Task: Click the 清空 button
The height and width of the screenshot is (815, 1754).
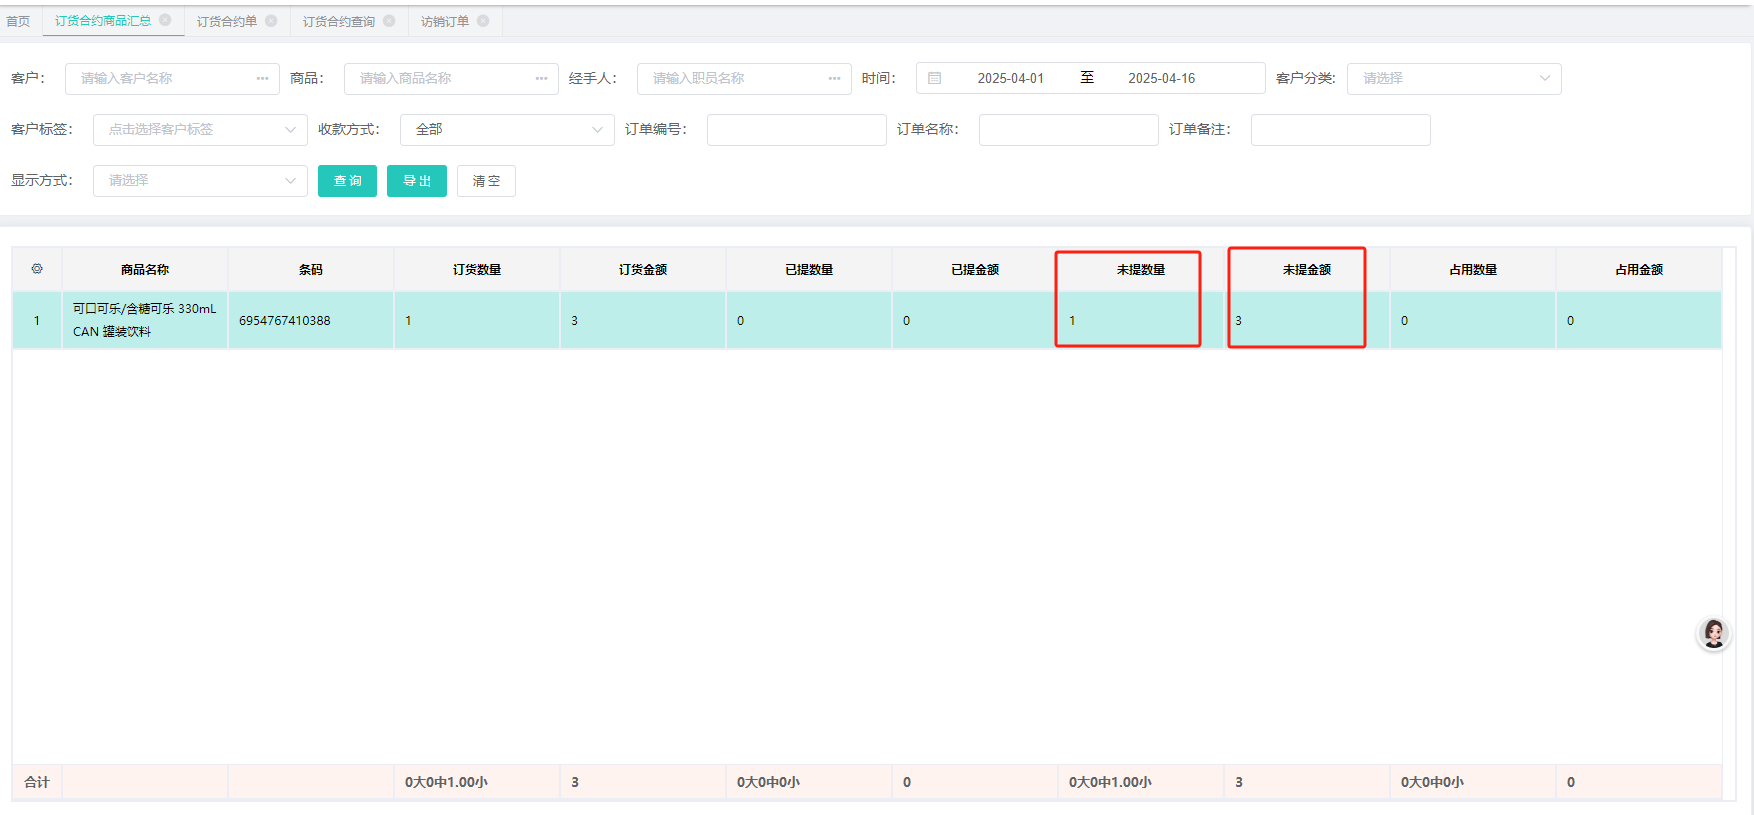Action: pyautogui.click(x=486, y=181)
